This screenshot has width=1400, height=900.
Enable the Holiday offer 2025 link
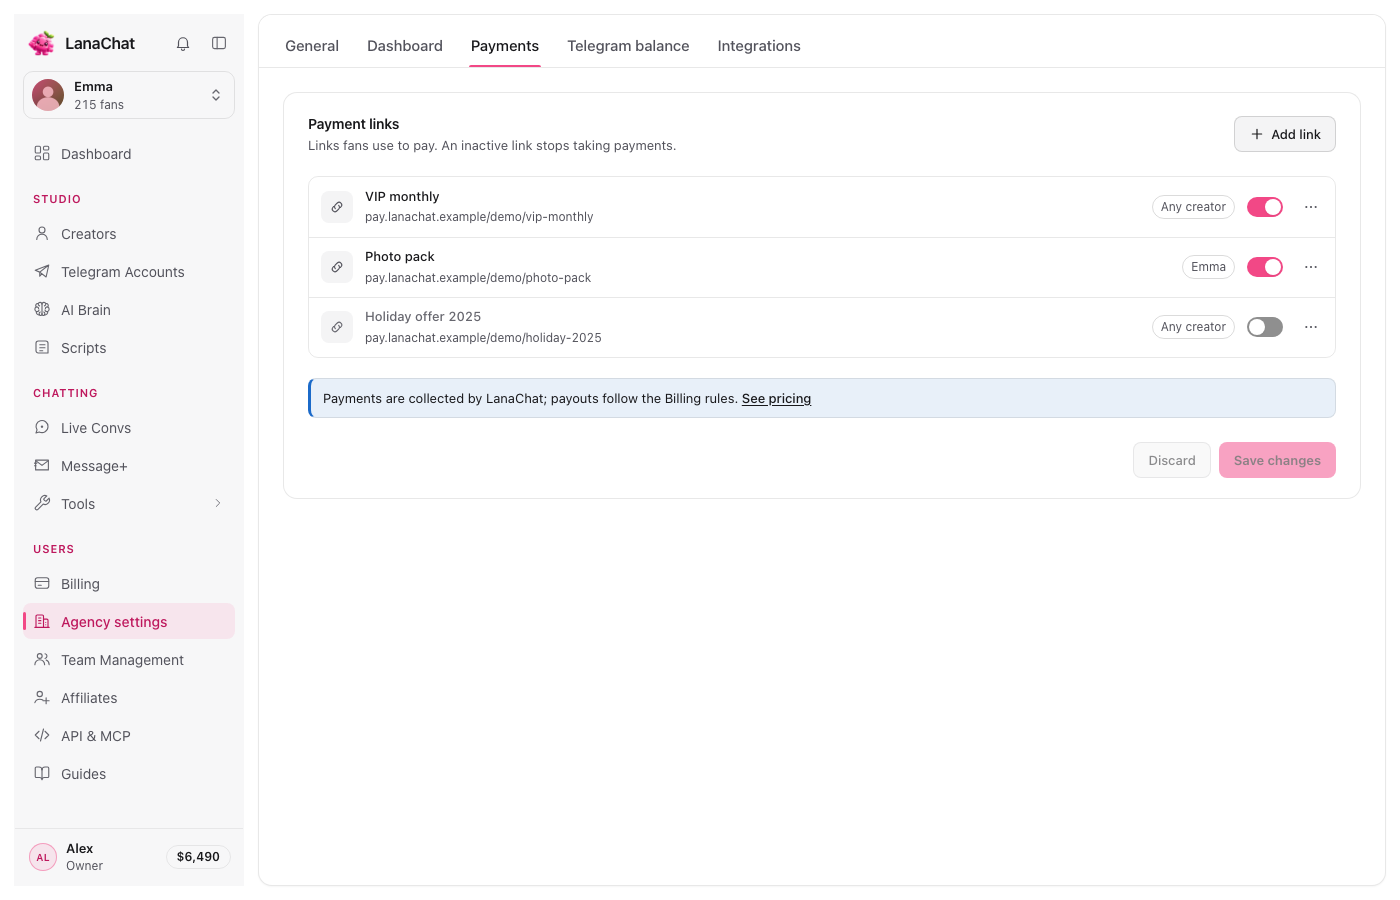pos(1265,327)
